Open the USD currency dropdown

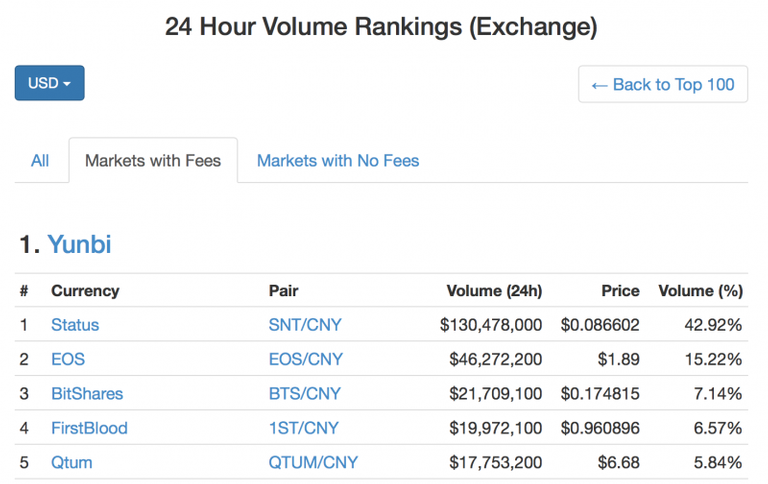tap(49, 83)
